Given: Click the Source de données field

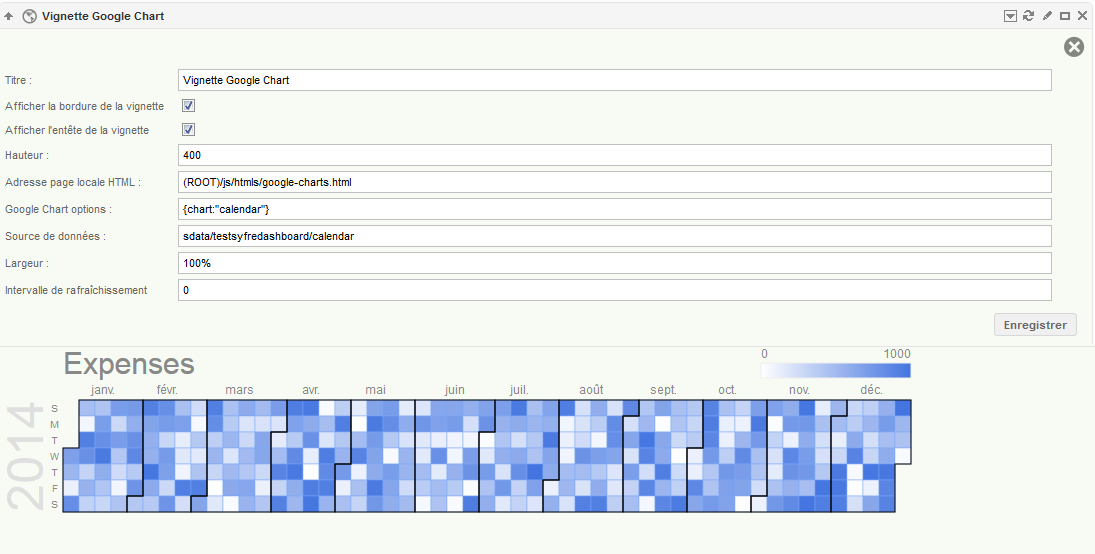Looking at the screenshot, I should point(615,236).
